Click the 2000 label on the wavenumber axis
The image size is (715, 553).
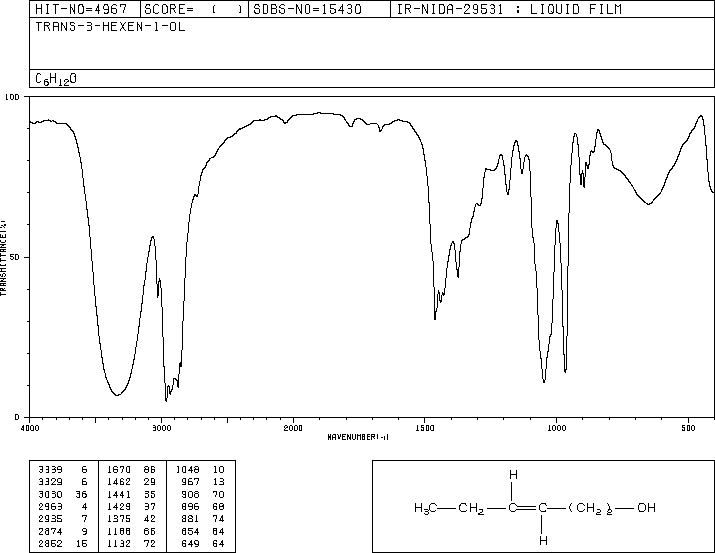(293, 428)
